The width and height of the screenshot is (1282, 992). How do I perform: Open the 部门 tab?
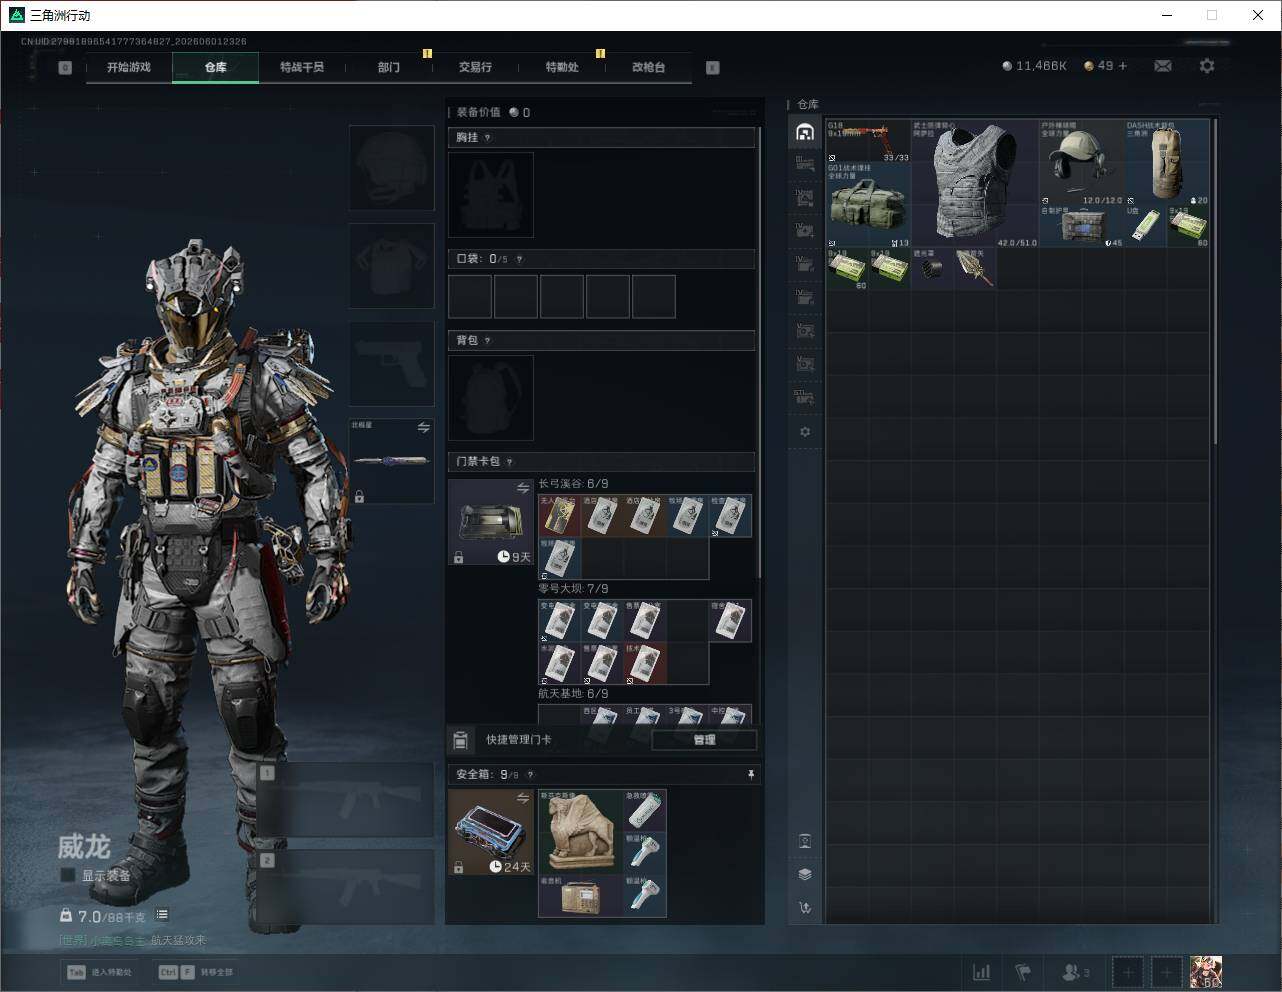[389, 67]
